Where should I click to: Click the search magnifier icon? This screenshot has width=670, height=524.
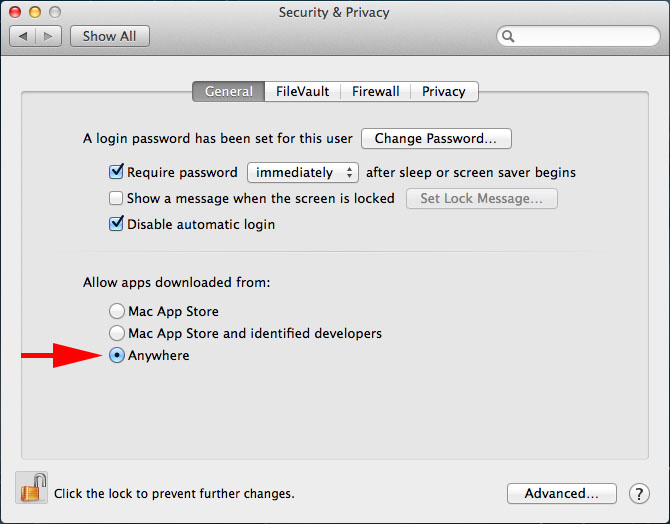(509, 36)
